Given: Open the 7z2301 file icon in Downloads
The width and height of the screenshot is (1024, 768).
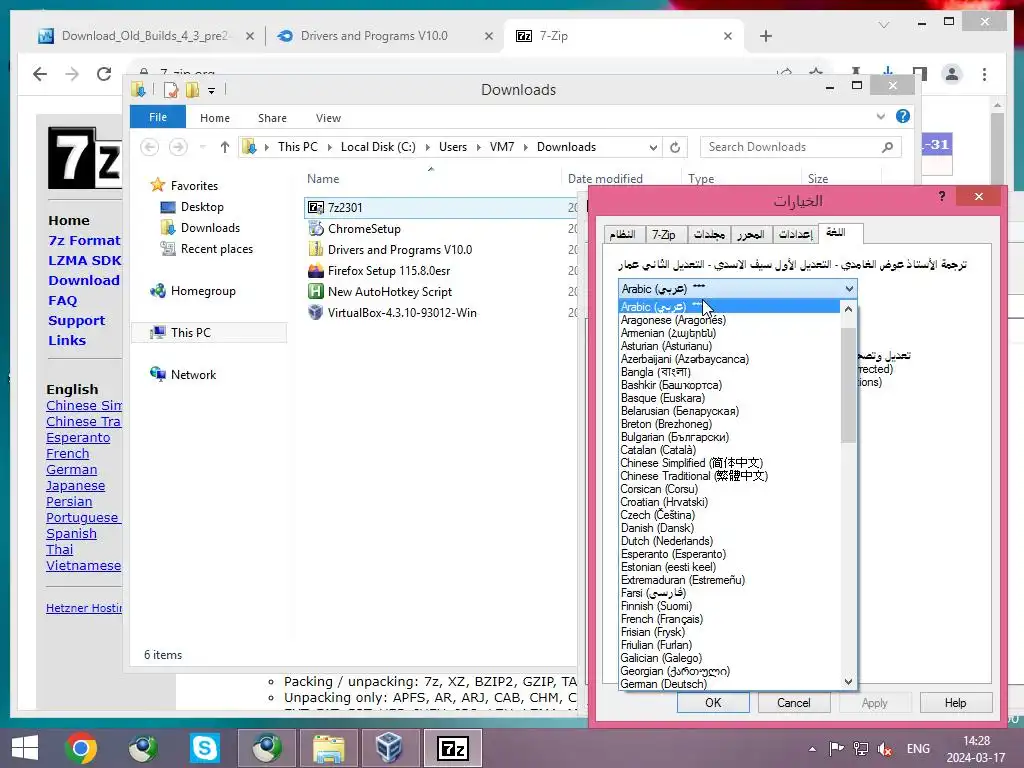Looking at the screenshot, I should point(316,208).
